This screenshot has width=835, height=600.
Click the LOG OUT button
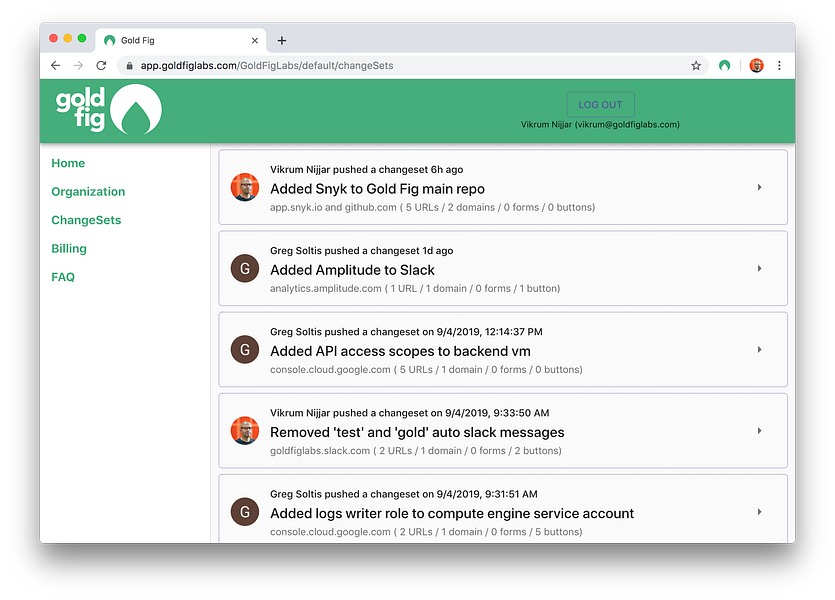(600, 105)
